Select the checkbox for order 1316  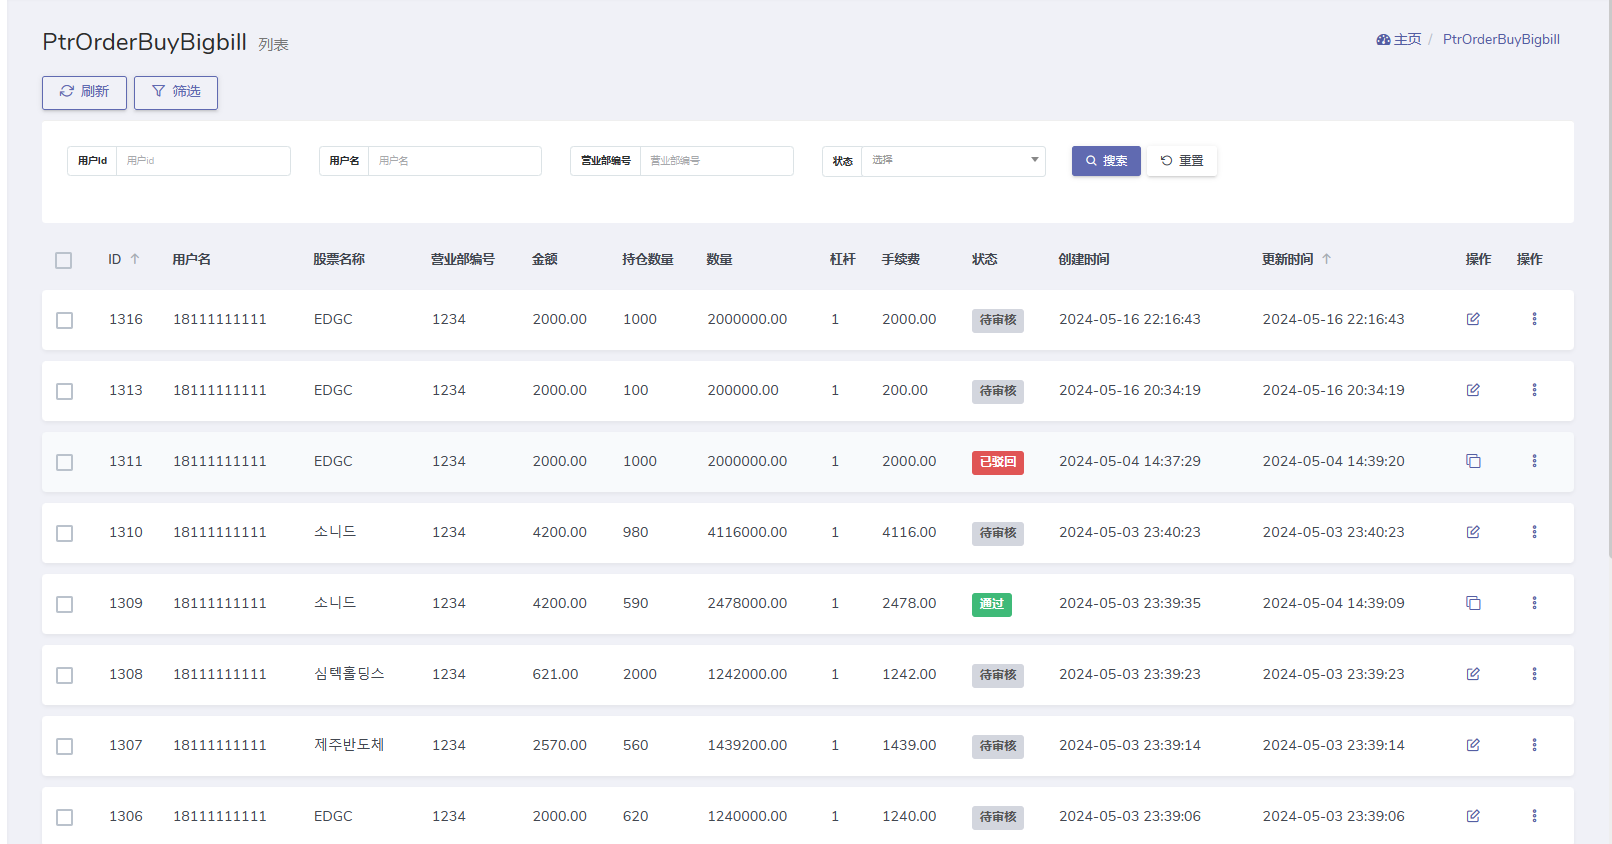pos(65,320)
